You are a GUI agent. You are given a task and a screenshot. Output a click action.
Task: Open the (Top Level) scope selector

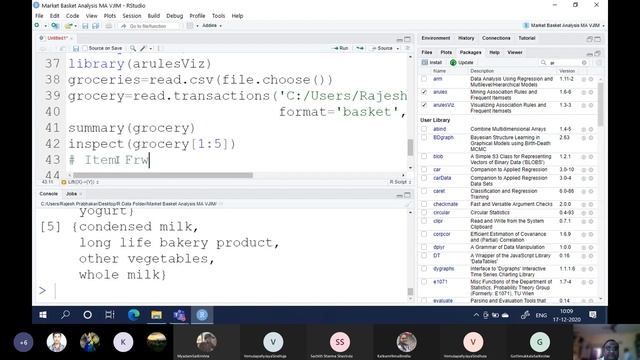pos(81,182)
